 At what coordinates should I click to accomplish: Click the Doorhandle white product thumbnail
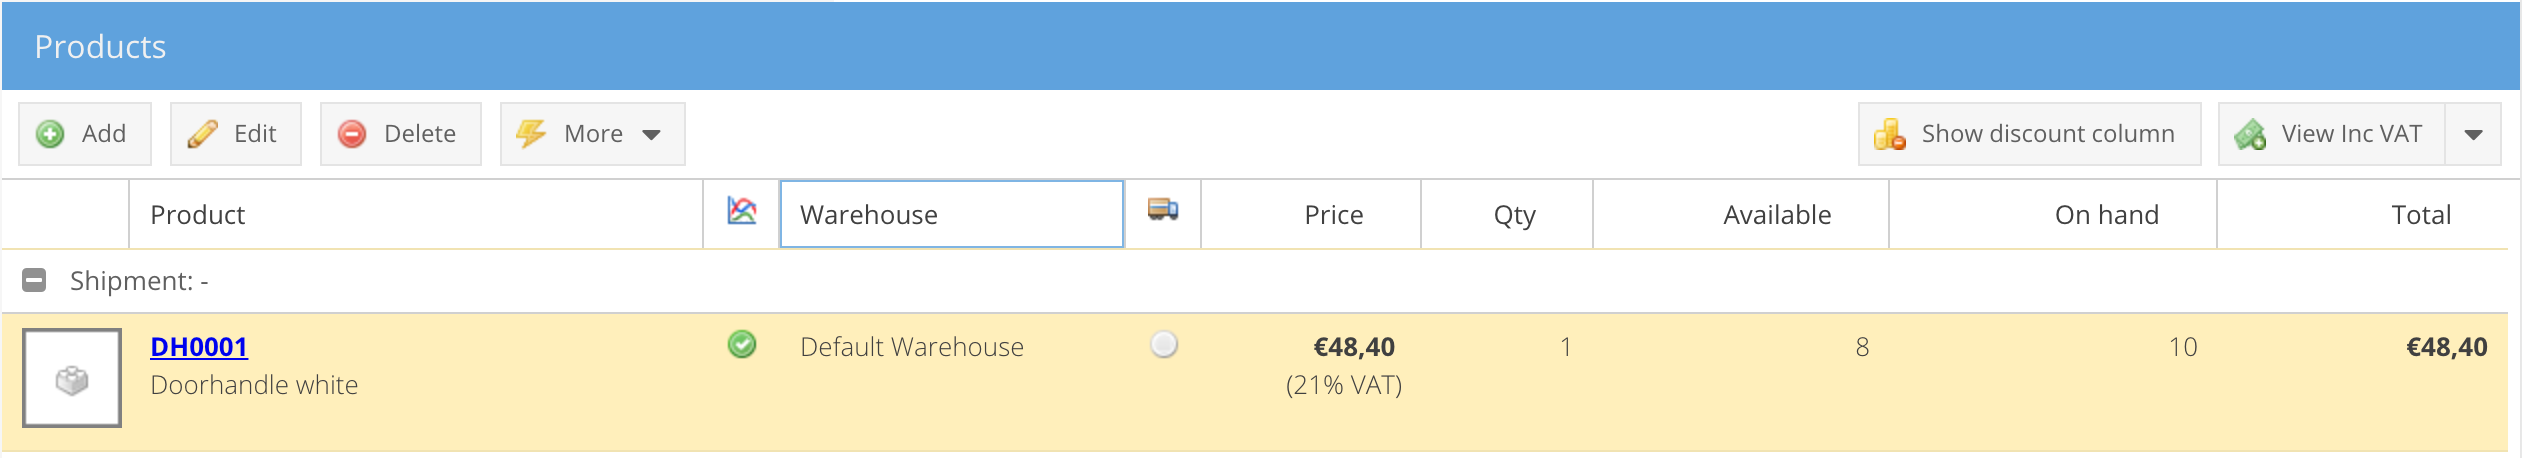pyautogui.click(x=72, y=379)
